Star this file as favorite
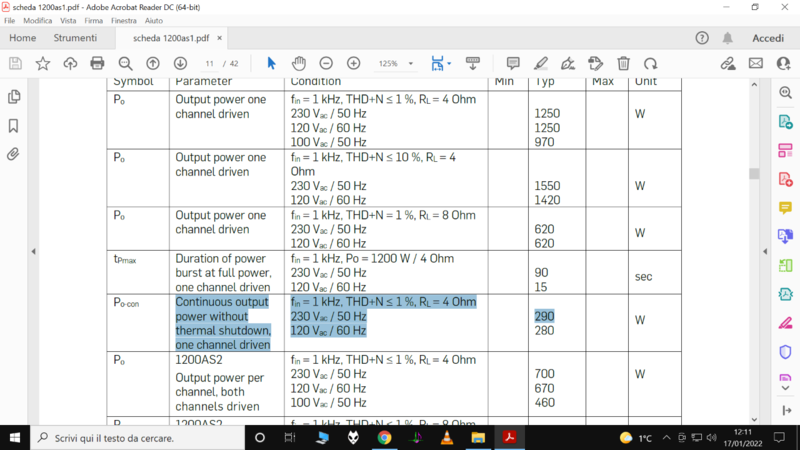Image resolution: width=800 pixels, height=450 pixels. (x=43, y=63)
